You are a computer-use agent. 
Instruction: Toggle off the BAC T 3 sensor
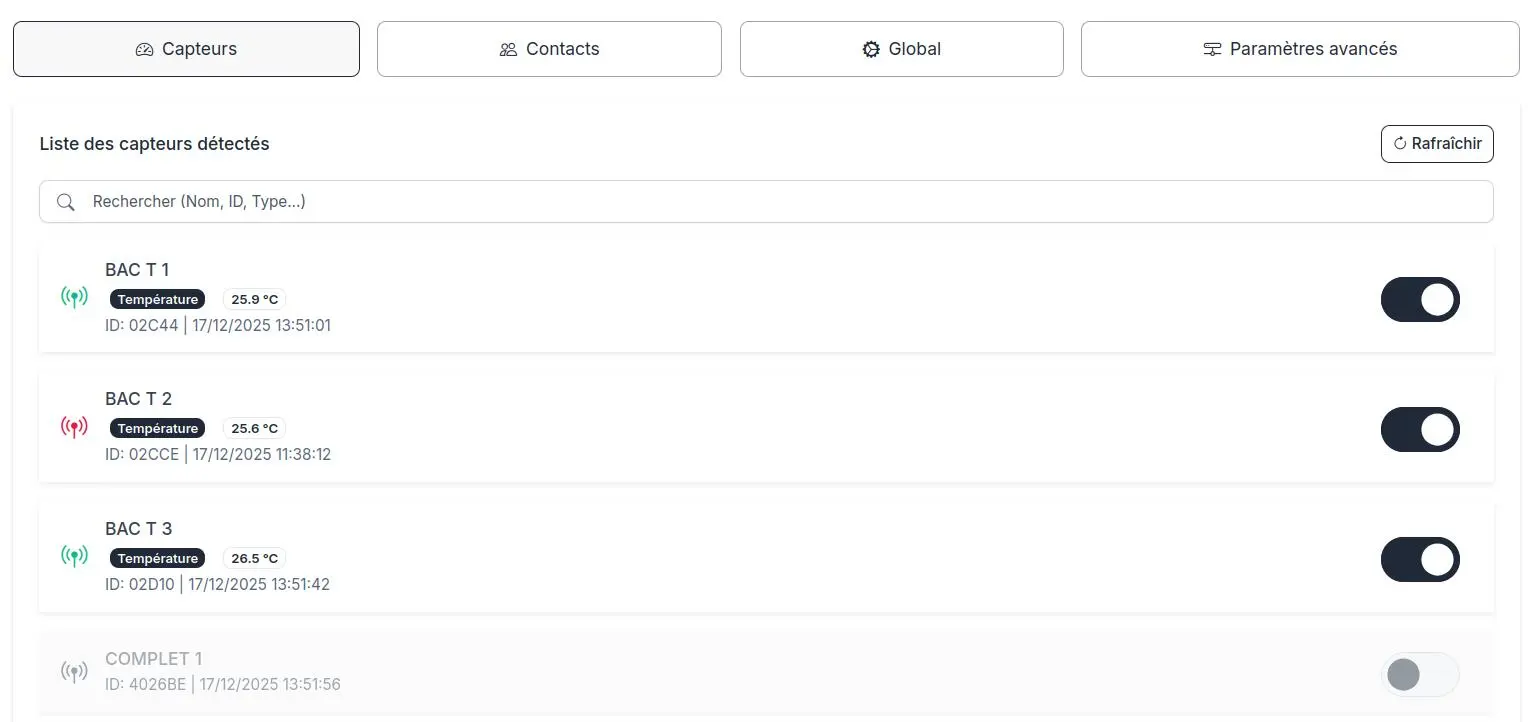(x=1420, y=560)
